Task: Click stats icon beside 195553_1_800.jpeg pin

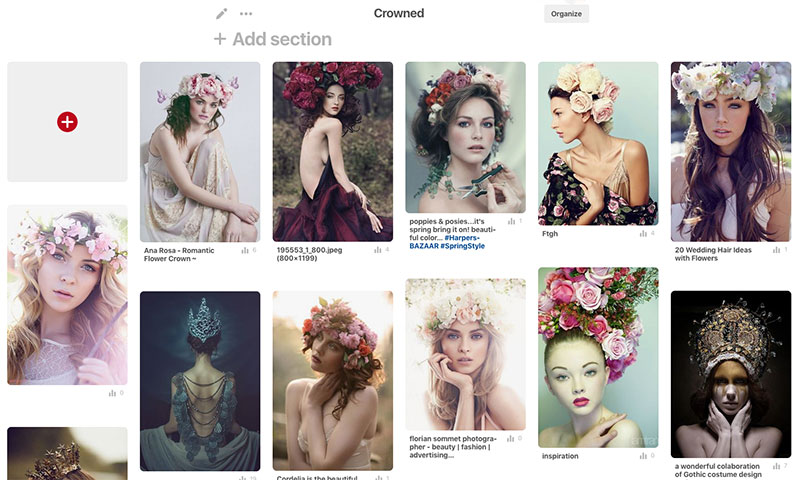Action: [378, 250]
